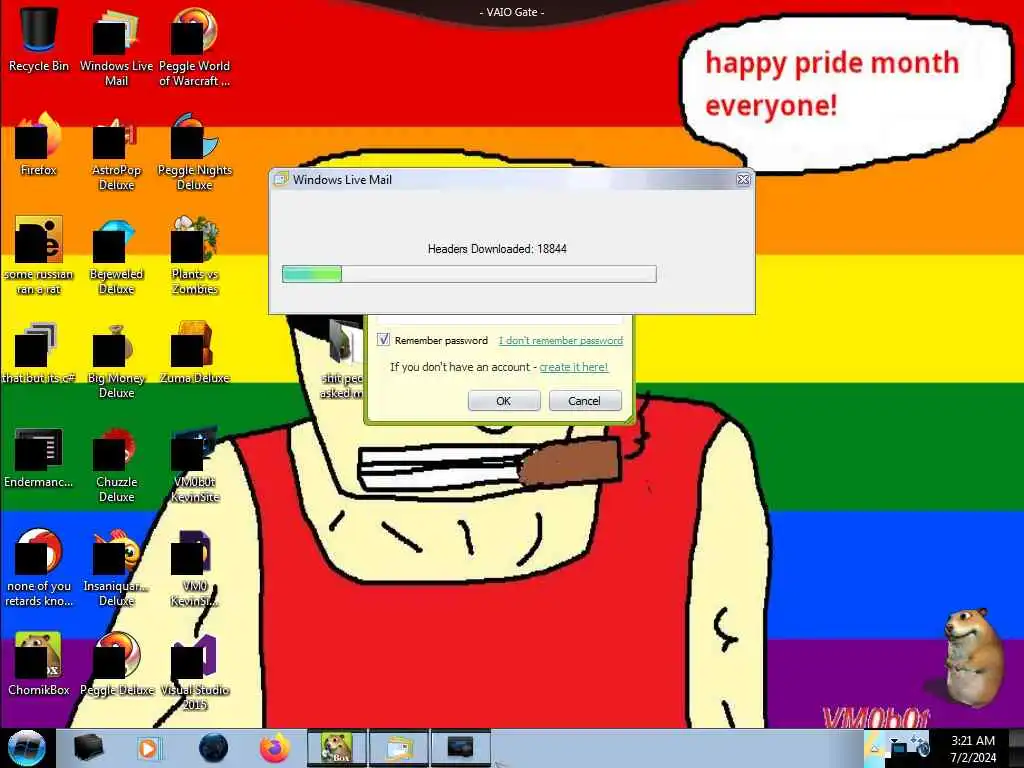The height and width of the screenshot is (768, 1024).
Task: Open the Recycle Bin desktop icon
Action: [39, 40]
